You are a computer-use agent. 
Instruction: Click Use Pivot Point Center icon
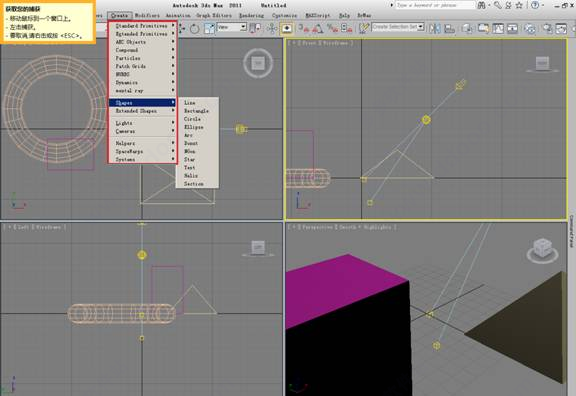click(255, 28)
